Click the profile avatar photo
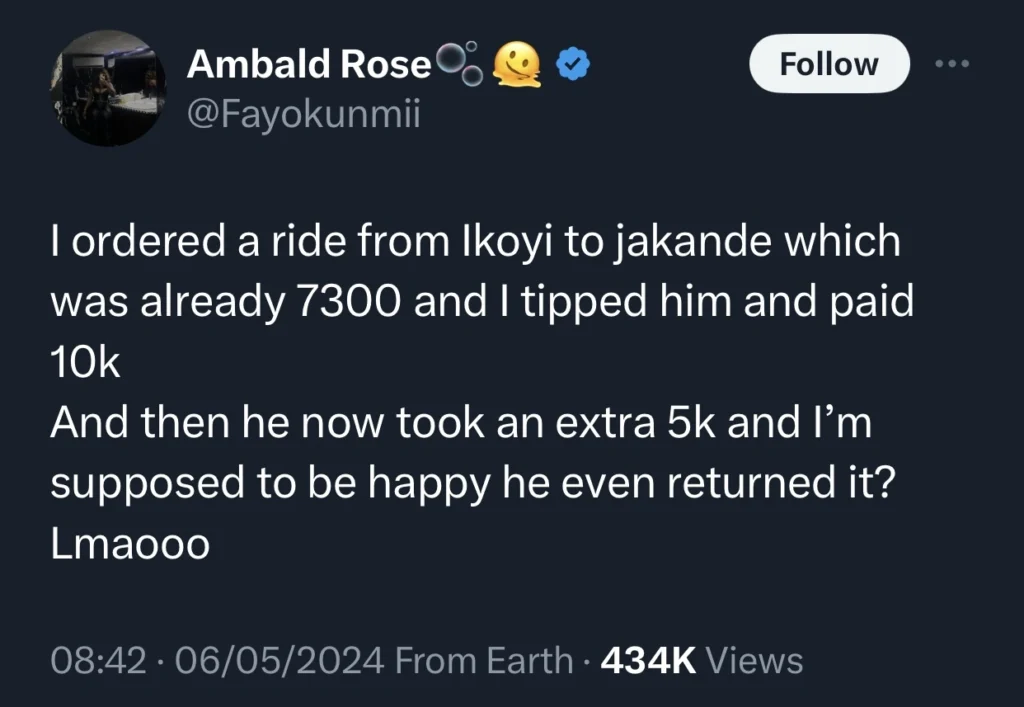This screenshot has width=1024, height=707. coord(108,90)
